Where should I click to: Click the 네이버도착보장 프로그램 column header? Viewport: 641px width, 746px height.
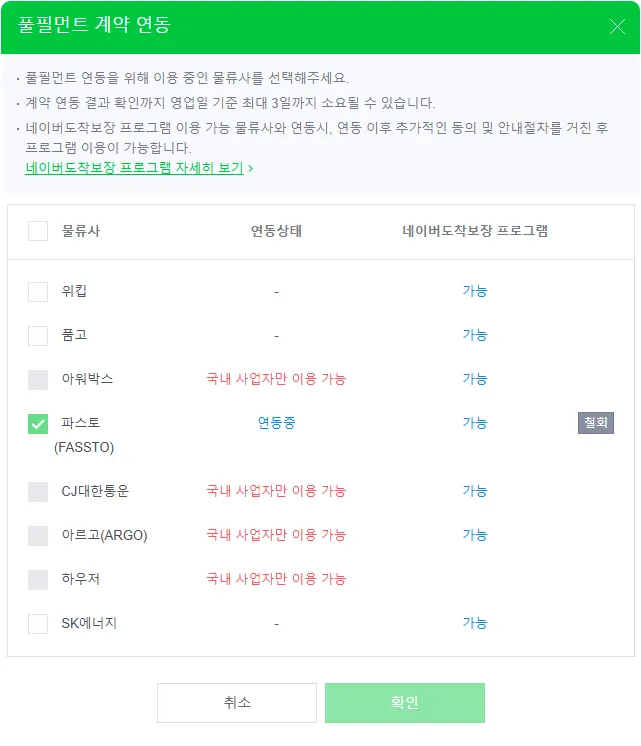(475, 231)
